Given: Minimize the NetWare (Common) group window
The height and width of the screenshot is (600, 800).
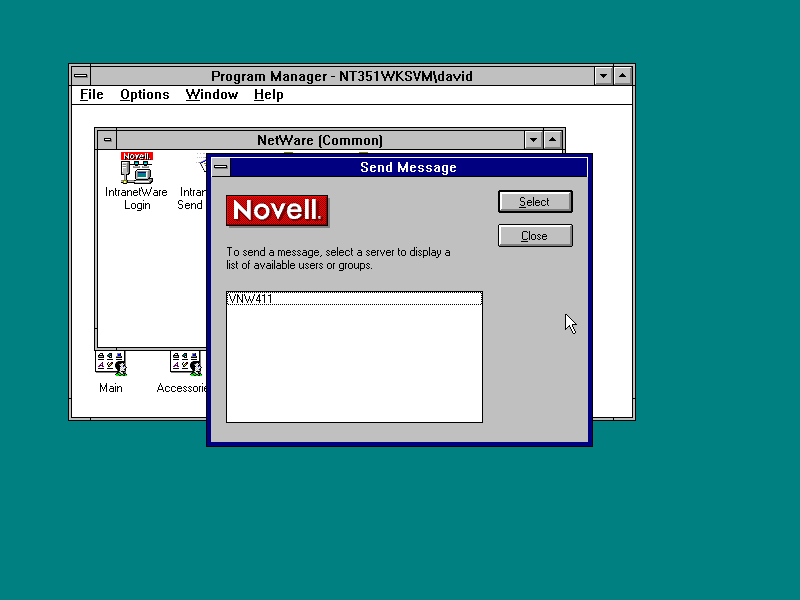Looking at the screenshot, I should (533, 140).
